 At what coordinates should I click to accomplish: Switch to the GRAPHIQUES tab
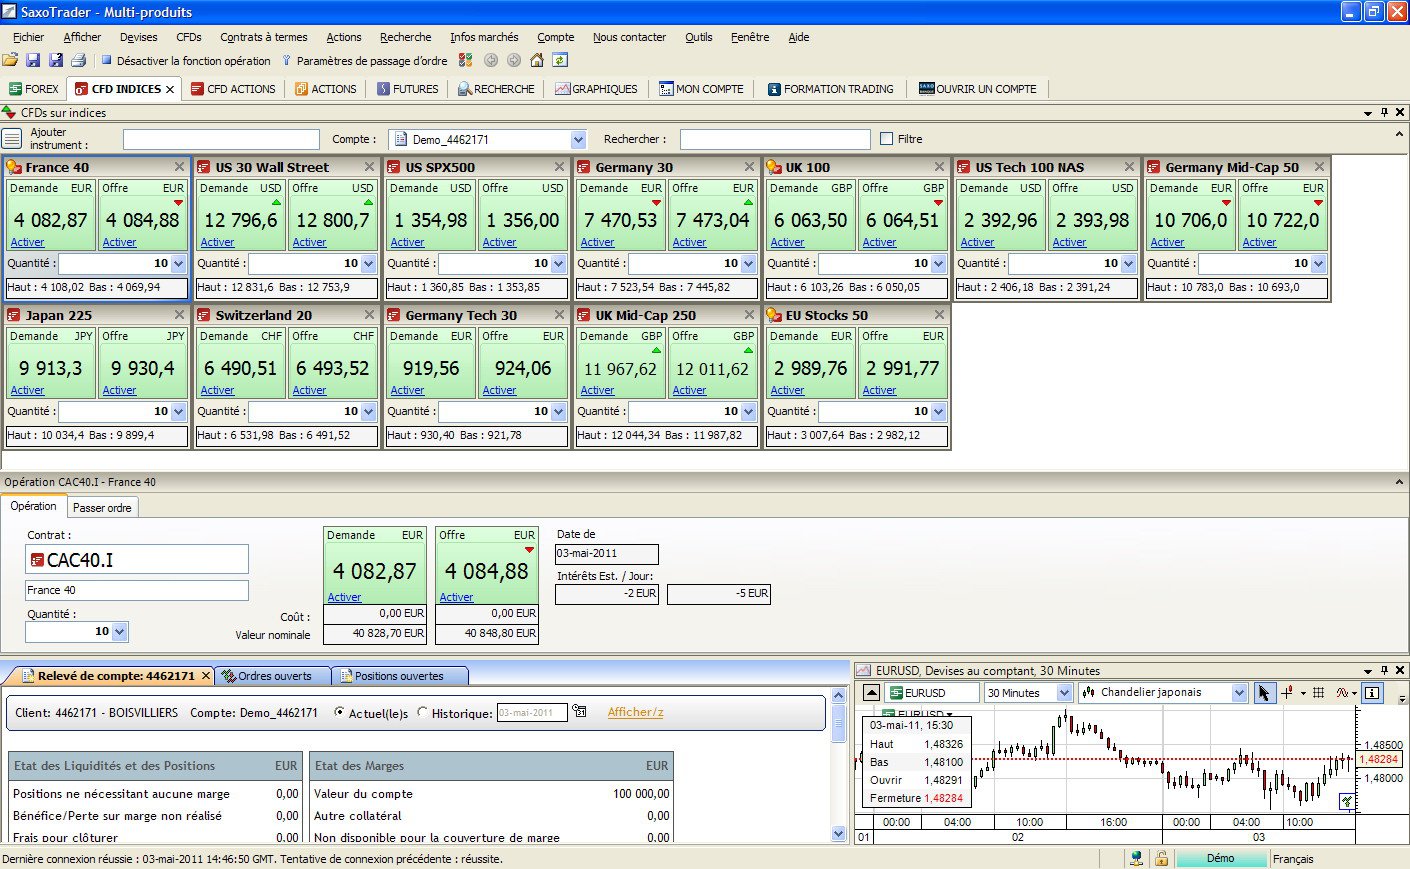(x=596, y=89)
